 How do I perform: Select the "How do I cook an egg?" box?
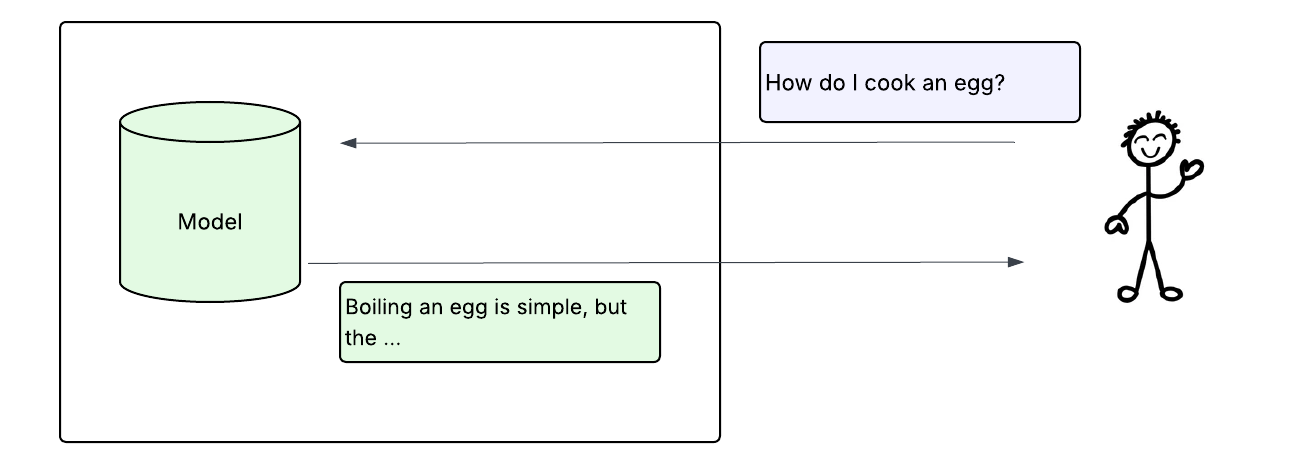tap(919, 82)
